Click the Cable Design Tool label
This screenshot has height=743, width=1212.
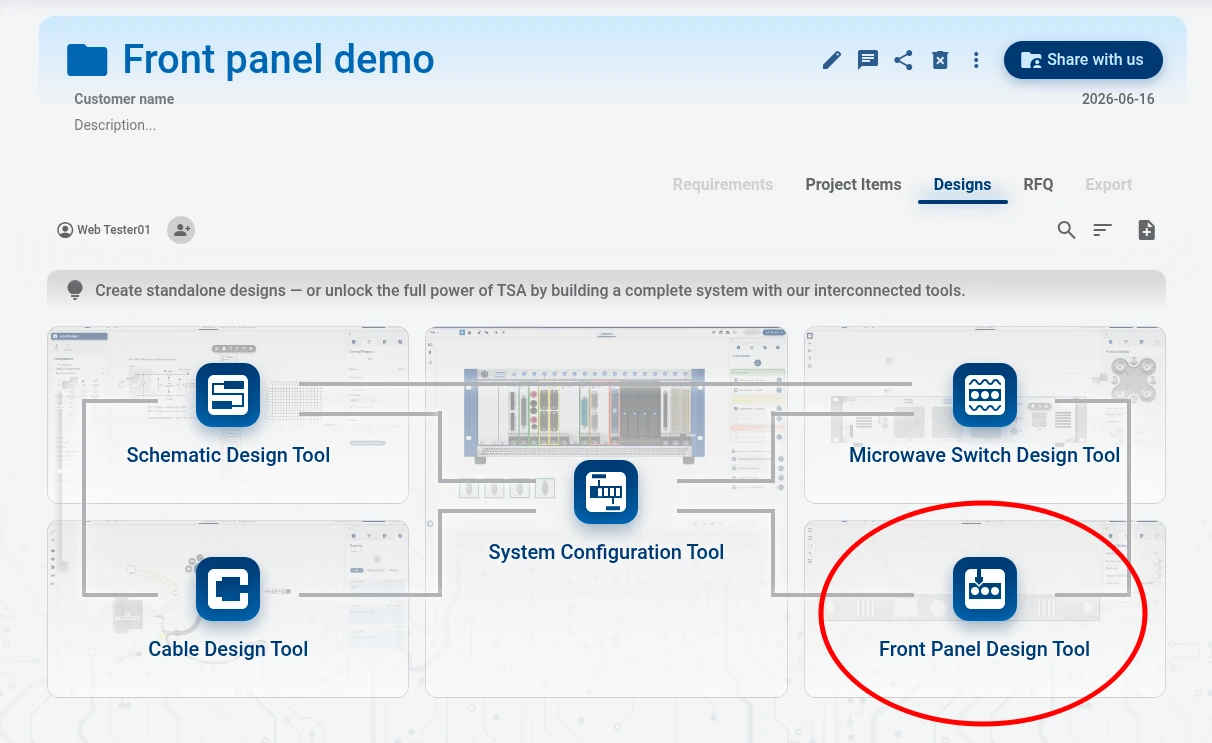[x=228, y=649]
